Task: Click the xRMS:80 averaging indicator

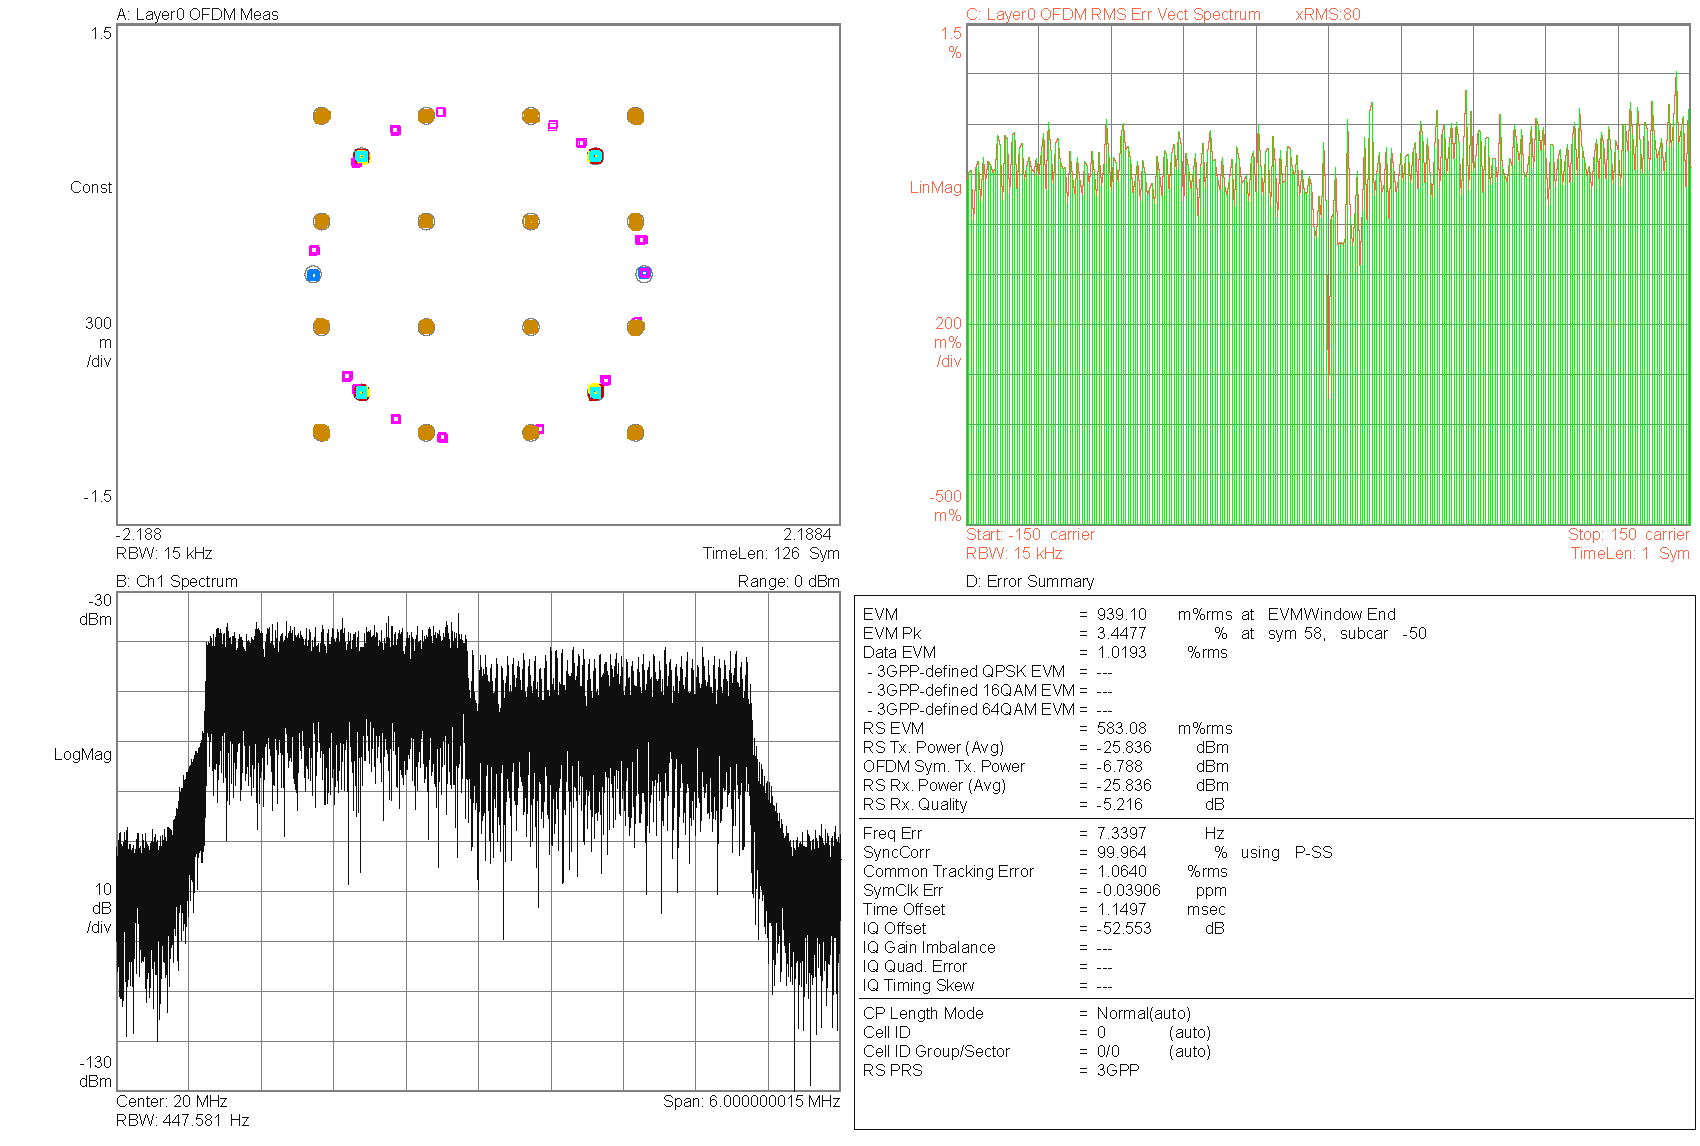Action: tap(1328, 14)
